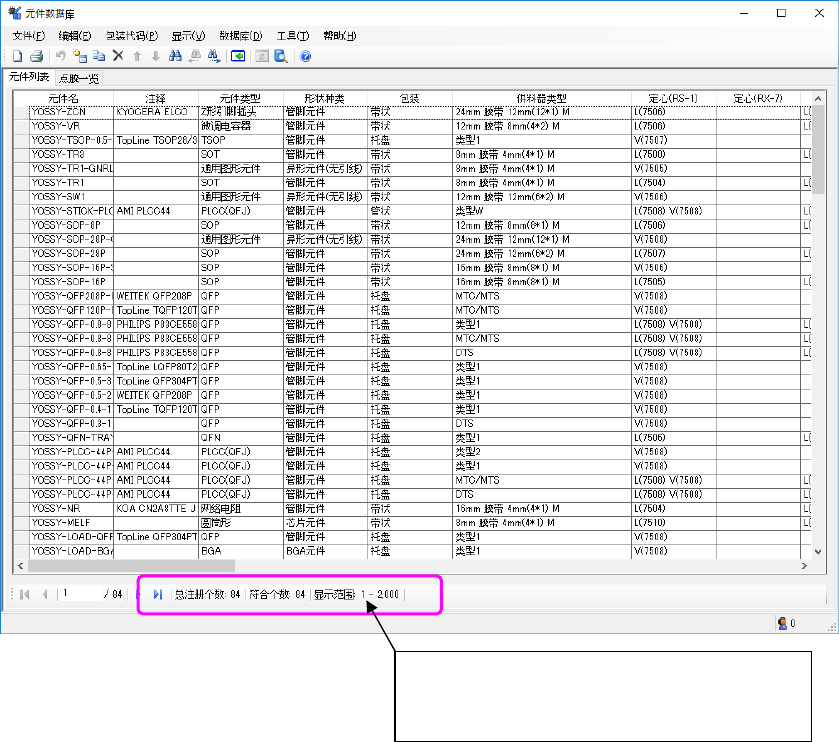Click the blue Help question mark icon
This screenshot has width=839, height=742.
click(x=305, y=57)
